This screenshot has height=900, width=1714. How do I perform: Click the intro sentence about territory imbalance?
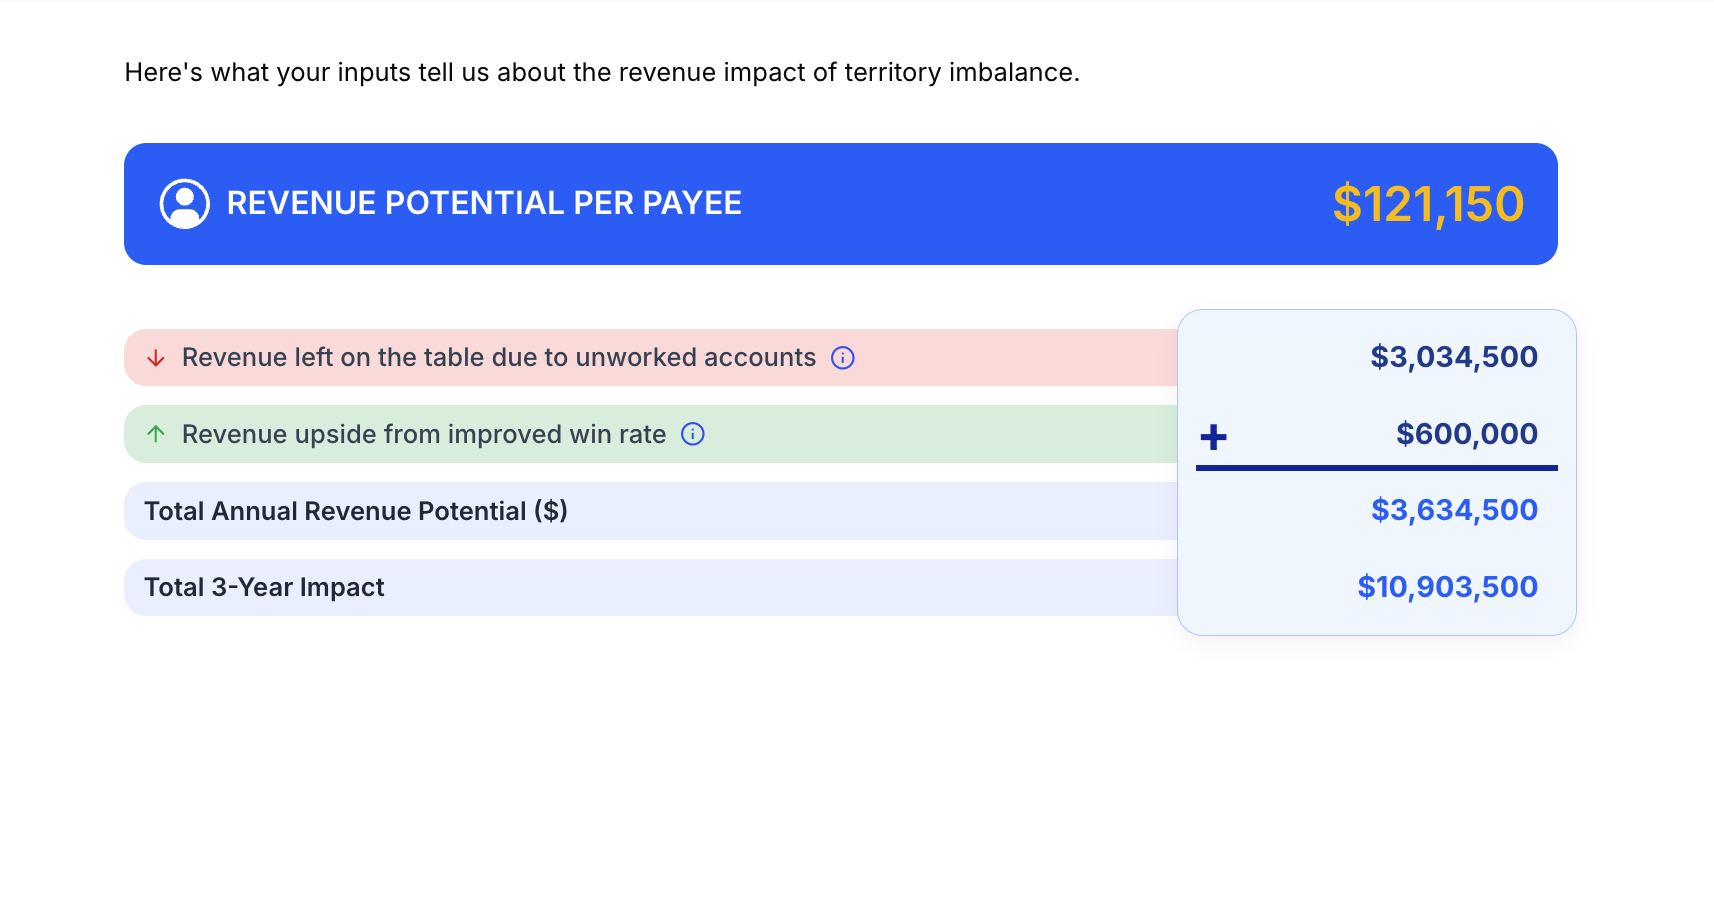602,72
